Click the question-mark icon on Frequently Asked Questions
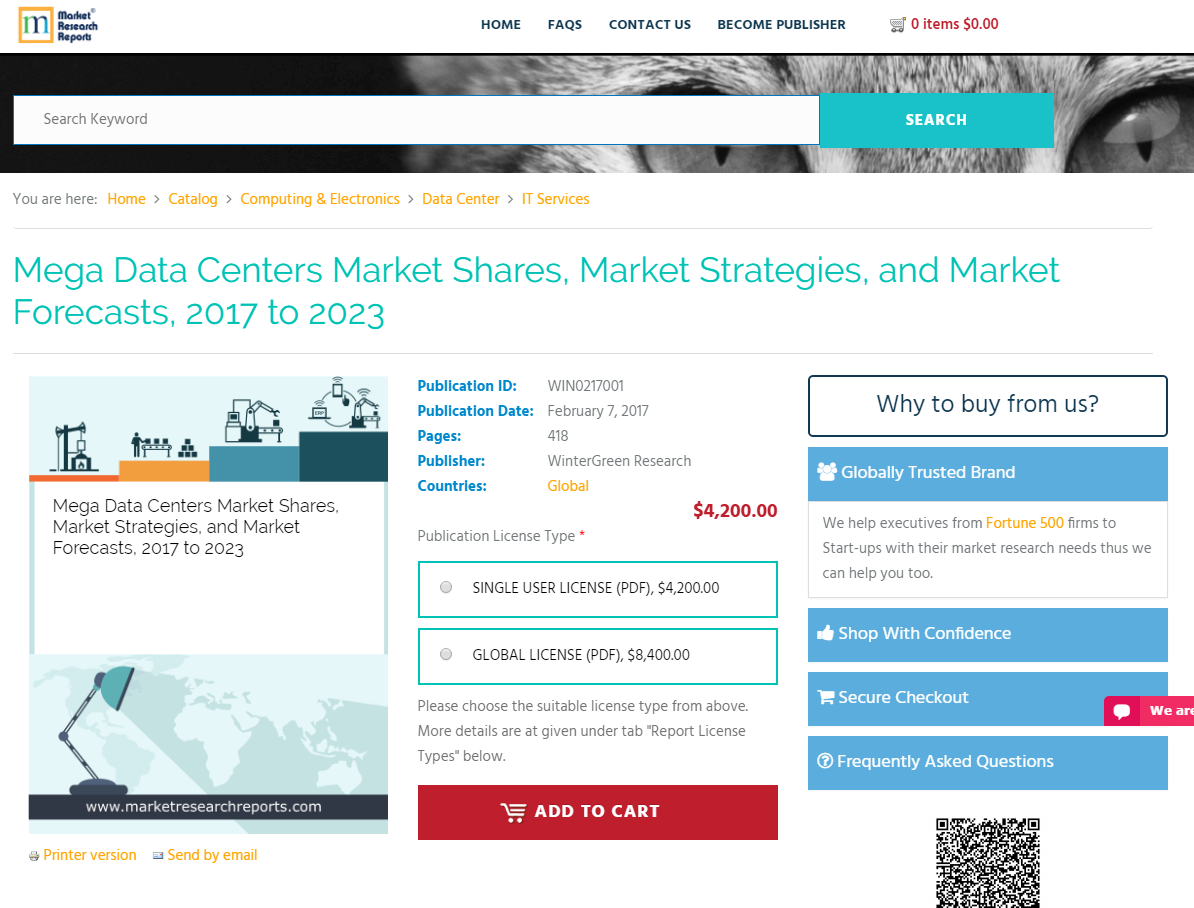1194x908 pixels. (824, 761)
